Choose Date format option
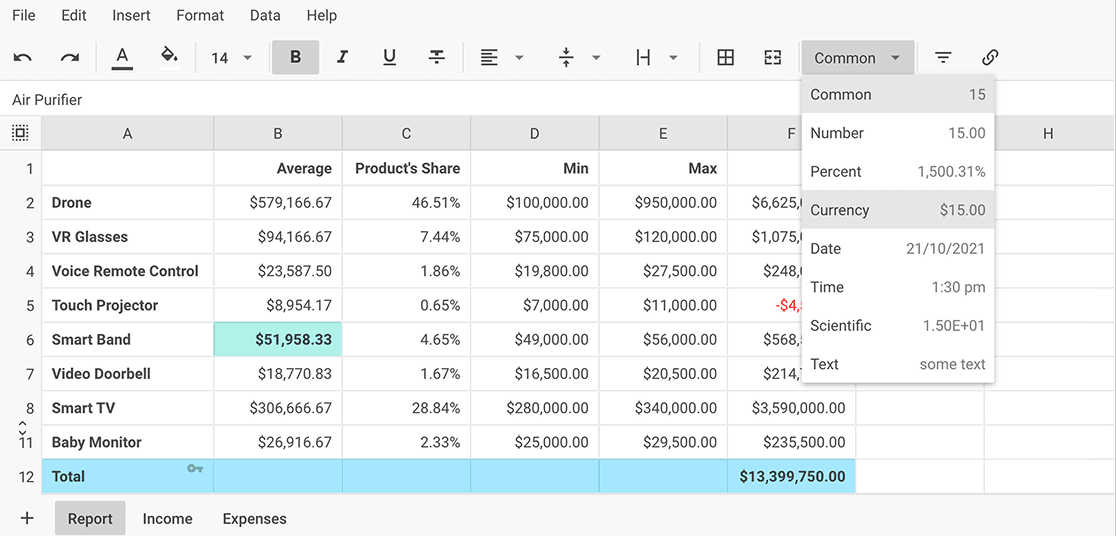Image resolution: width=1116 pixels, height=536 pixels. (897, 248)
